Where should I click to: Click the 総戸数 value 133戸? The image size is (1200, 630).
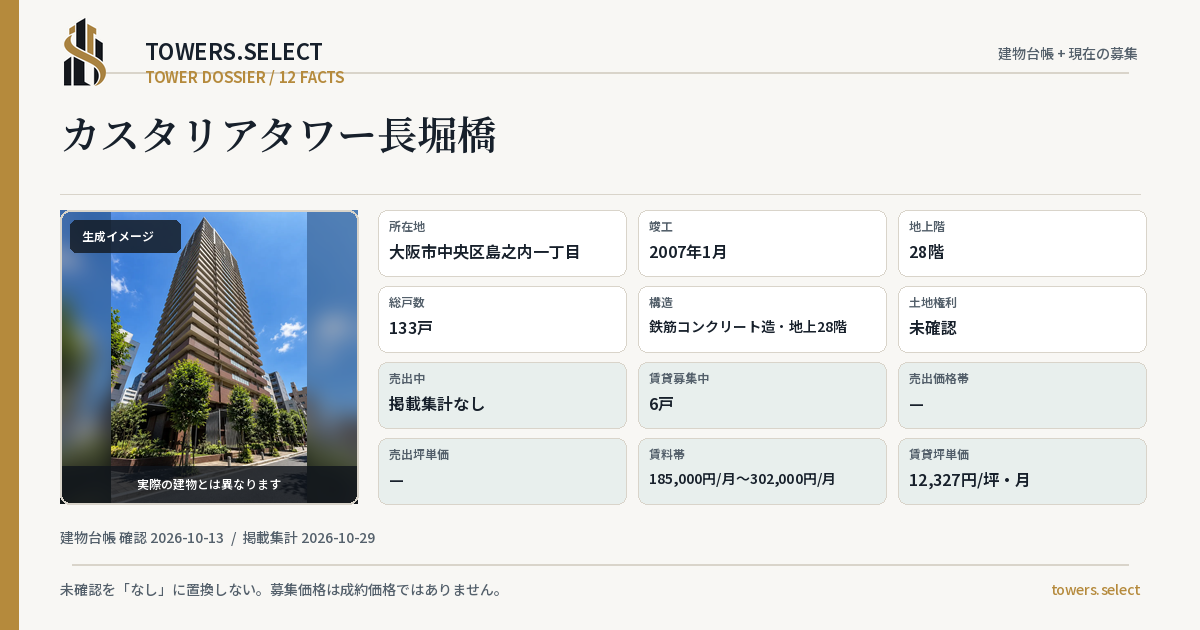pyautogui.click(x=411, y=328)
